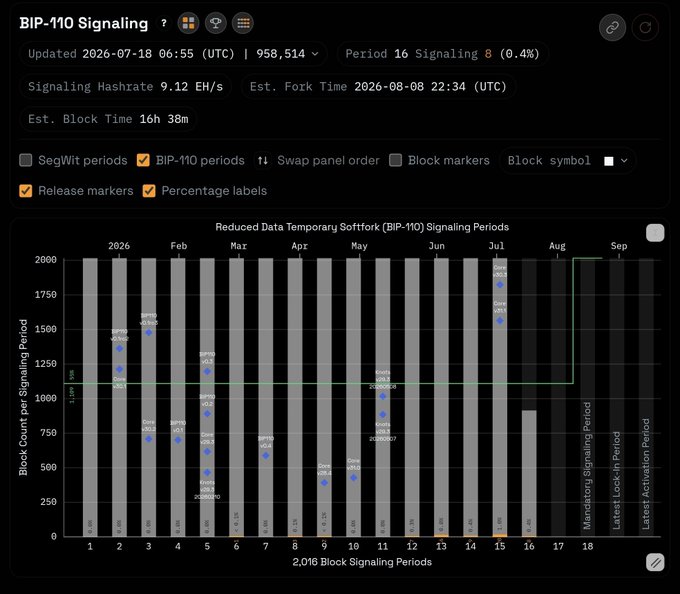Click the Sep month label on the top axis
The width and height of the screenshot is (680, 594).
(x=619, y=246)
